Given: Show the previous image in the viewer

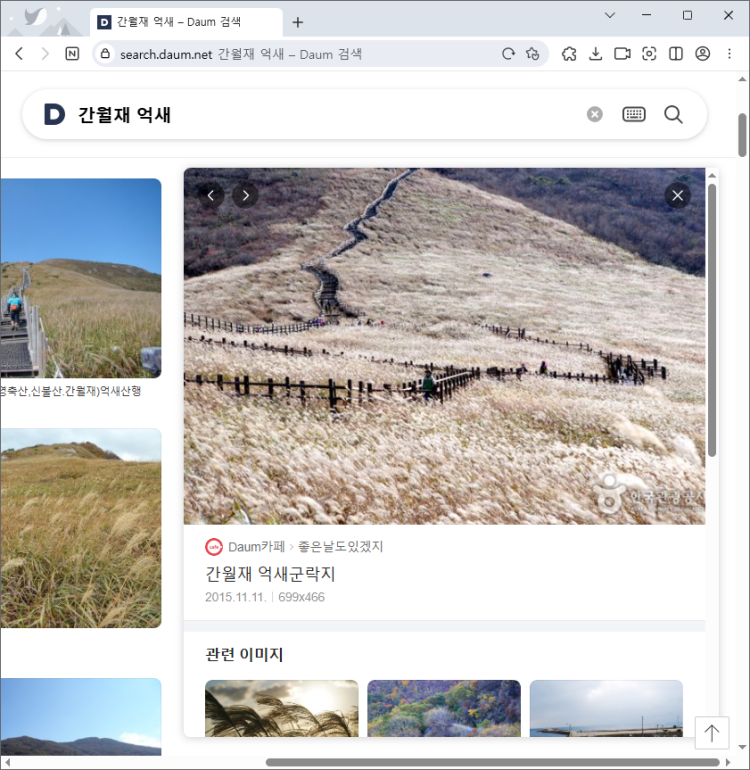Looking at the screenshot, I should click(x=211, y=195).
